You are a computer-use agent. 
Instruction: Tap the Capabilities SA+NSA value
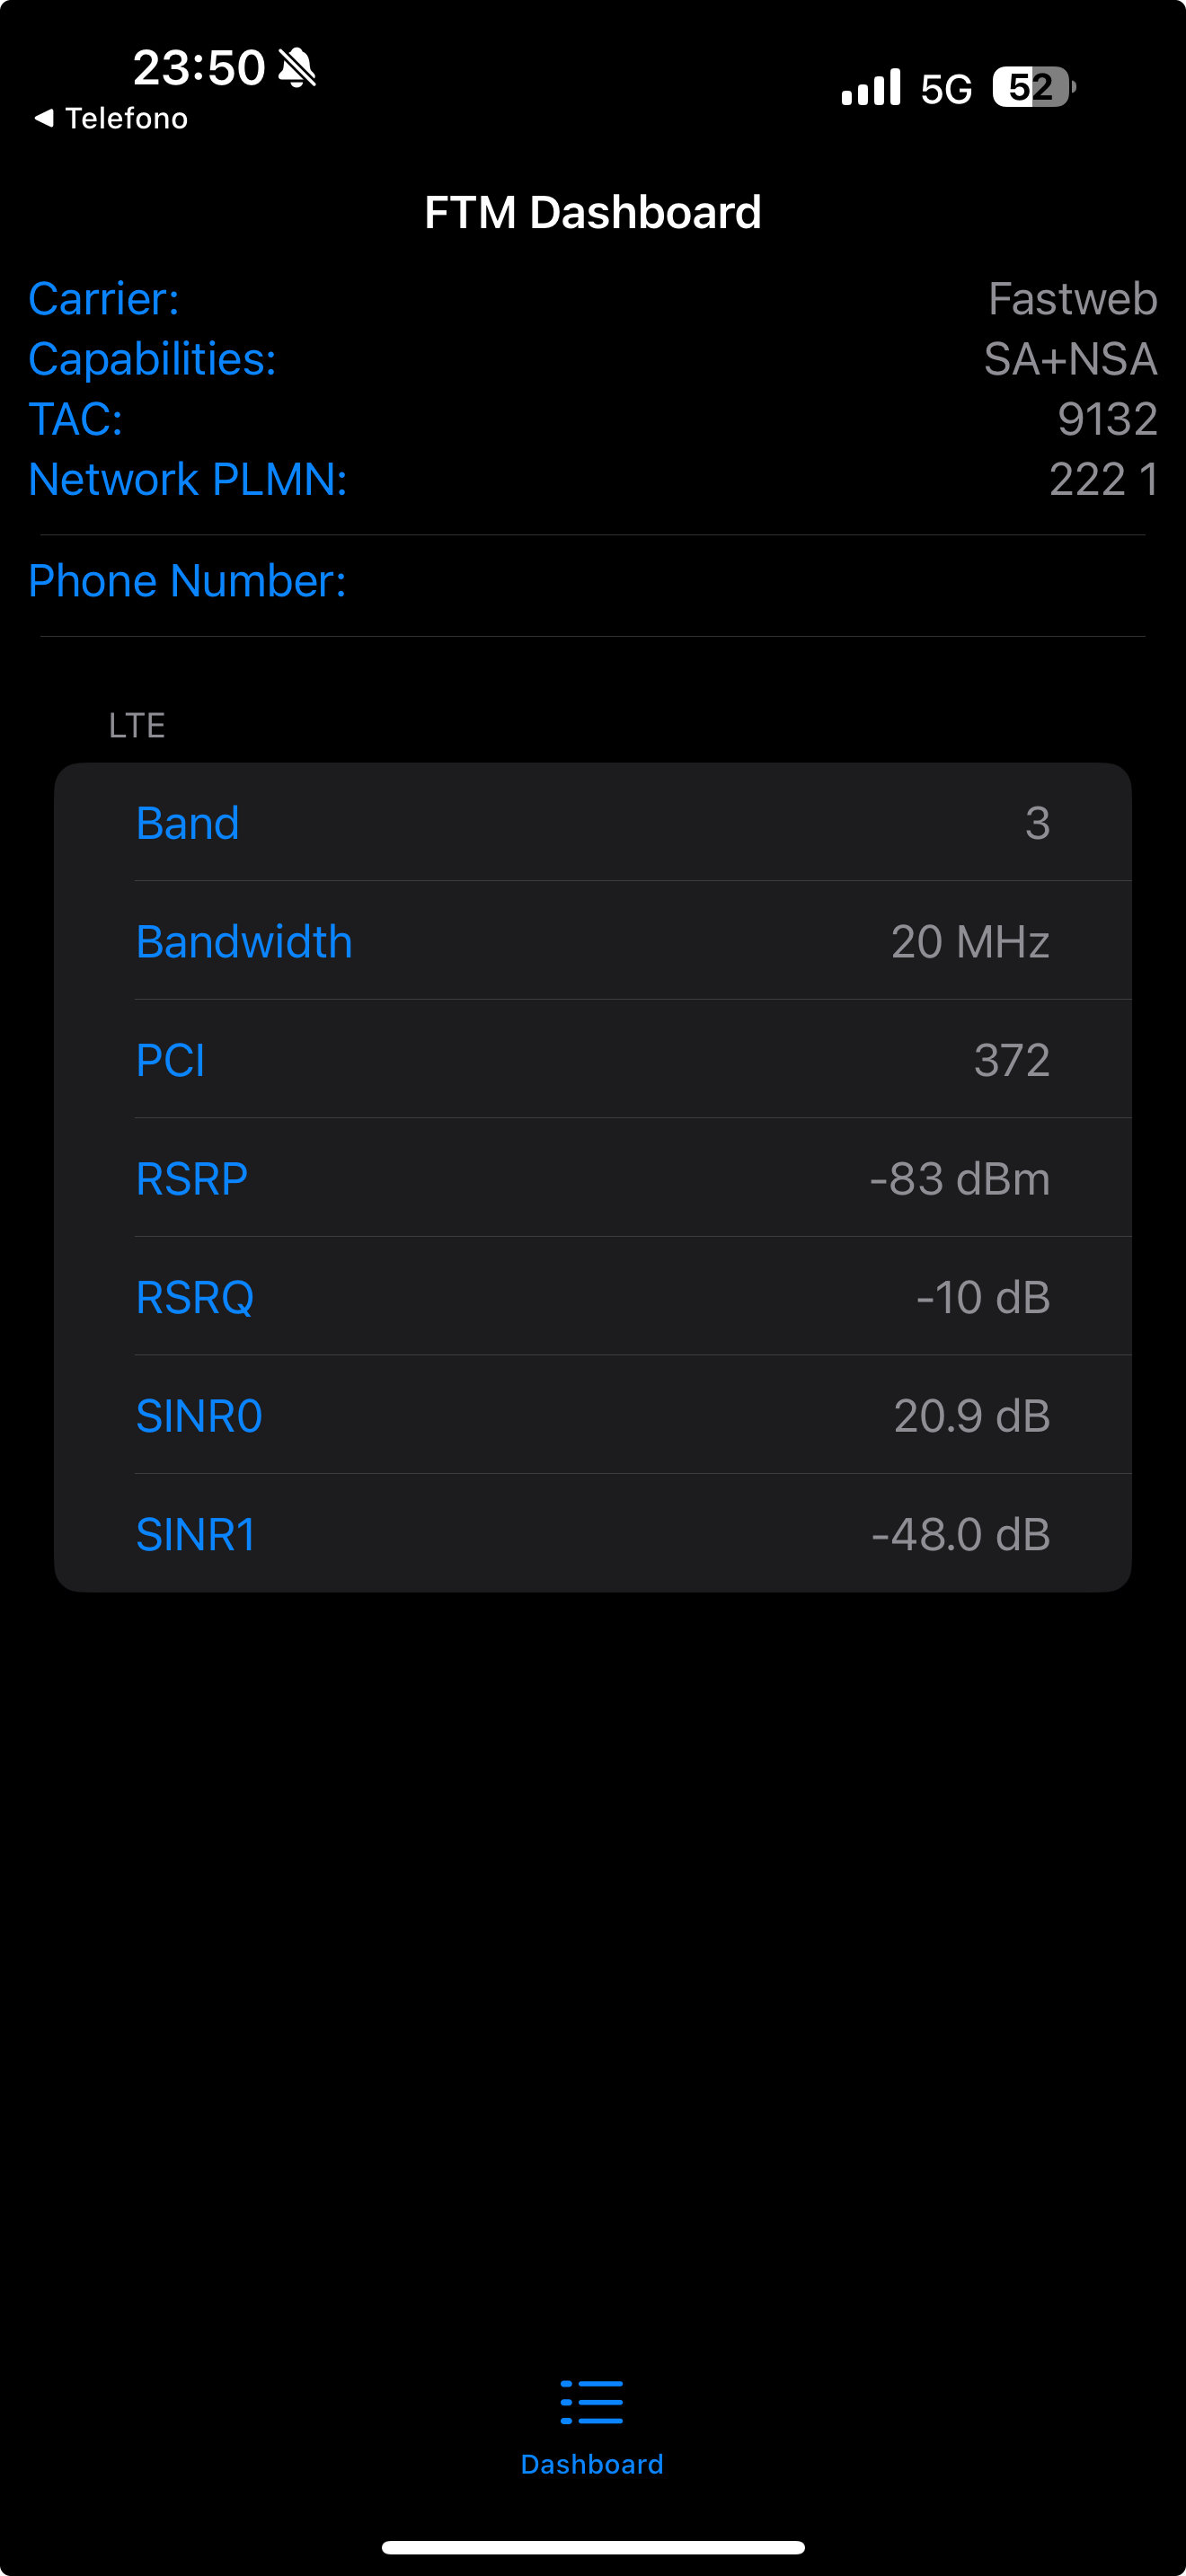(x=1069, y=359)
